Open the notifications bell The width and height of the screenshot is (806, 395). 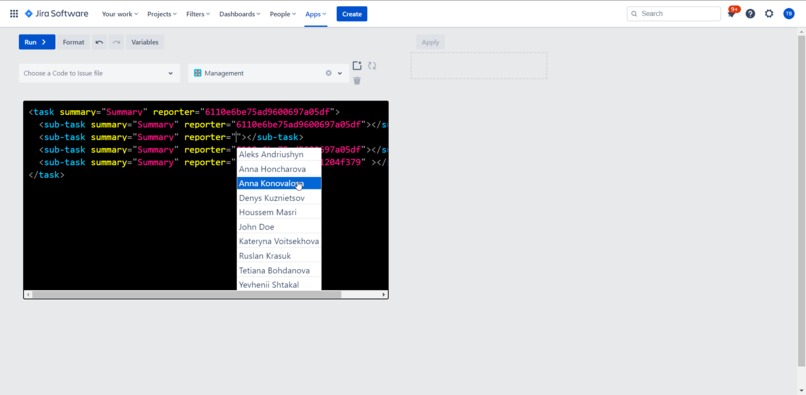tap(731, 14)
